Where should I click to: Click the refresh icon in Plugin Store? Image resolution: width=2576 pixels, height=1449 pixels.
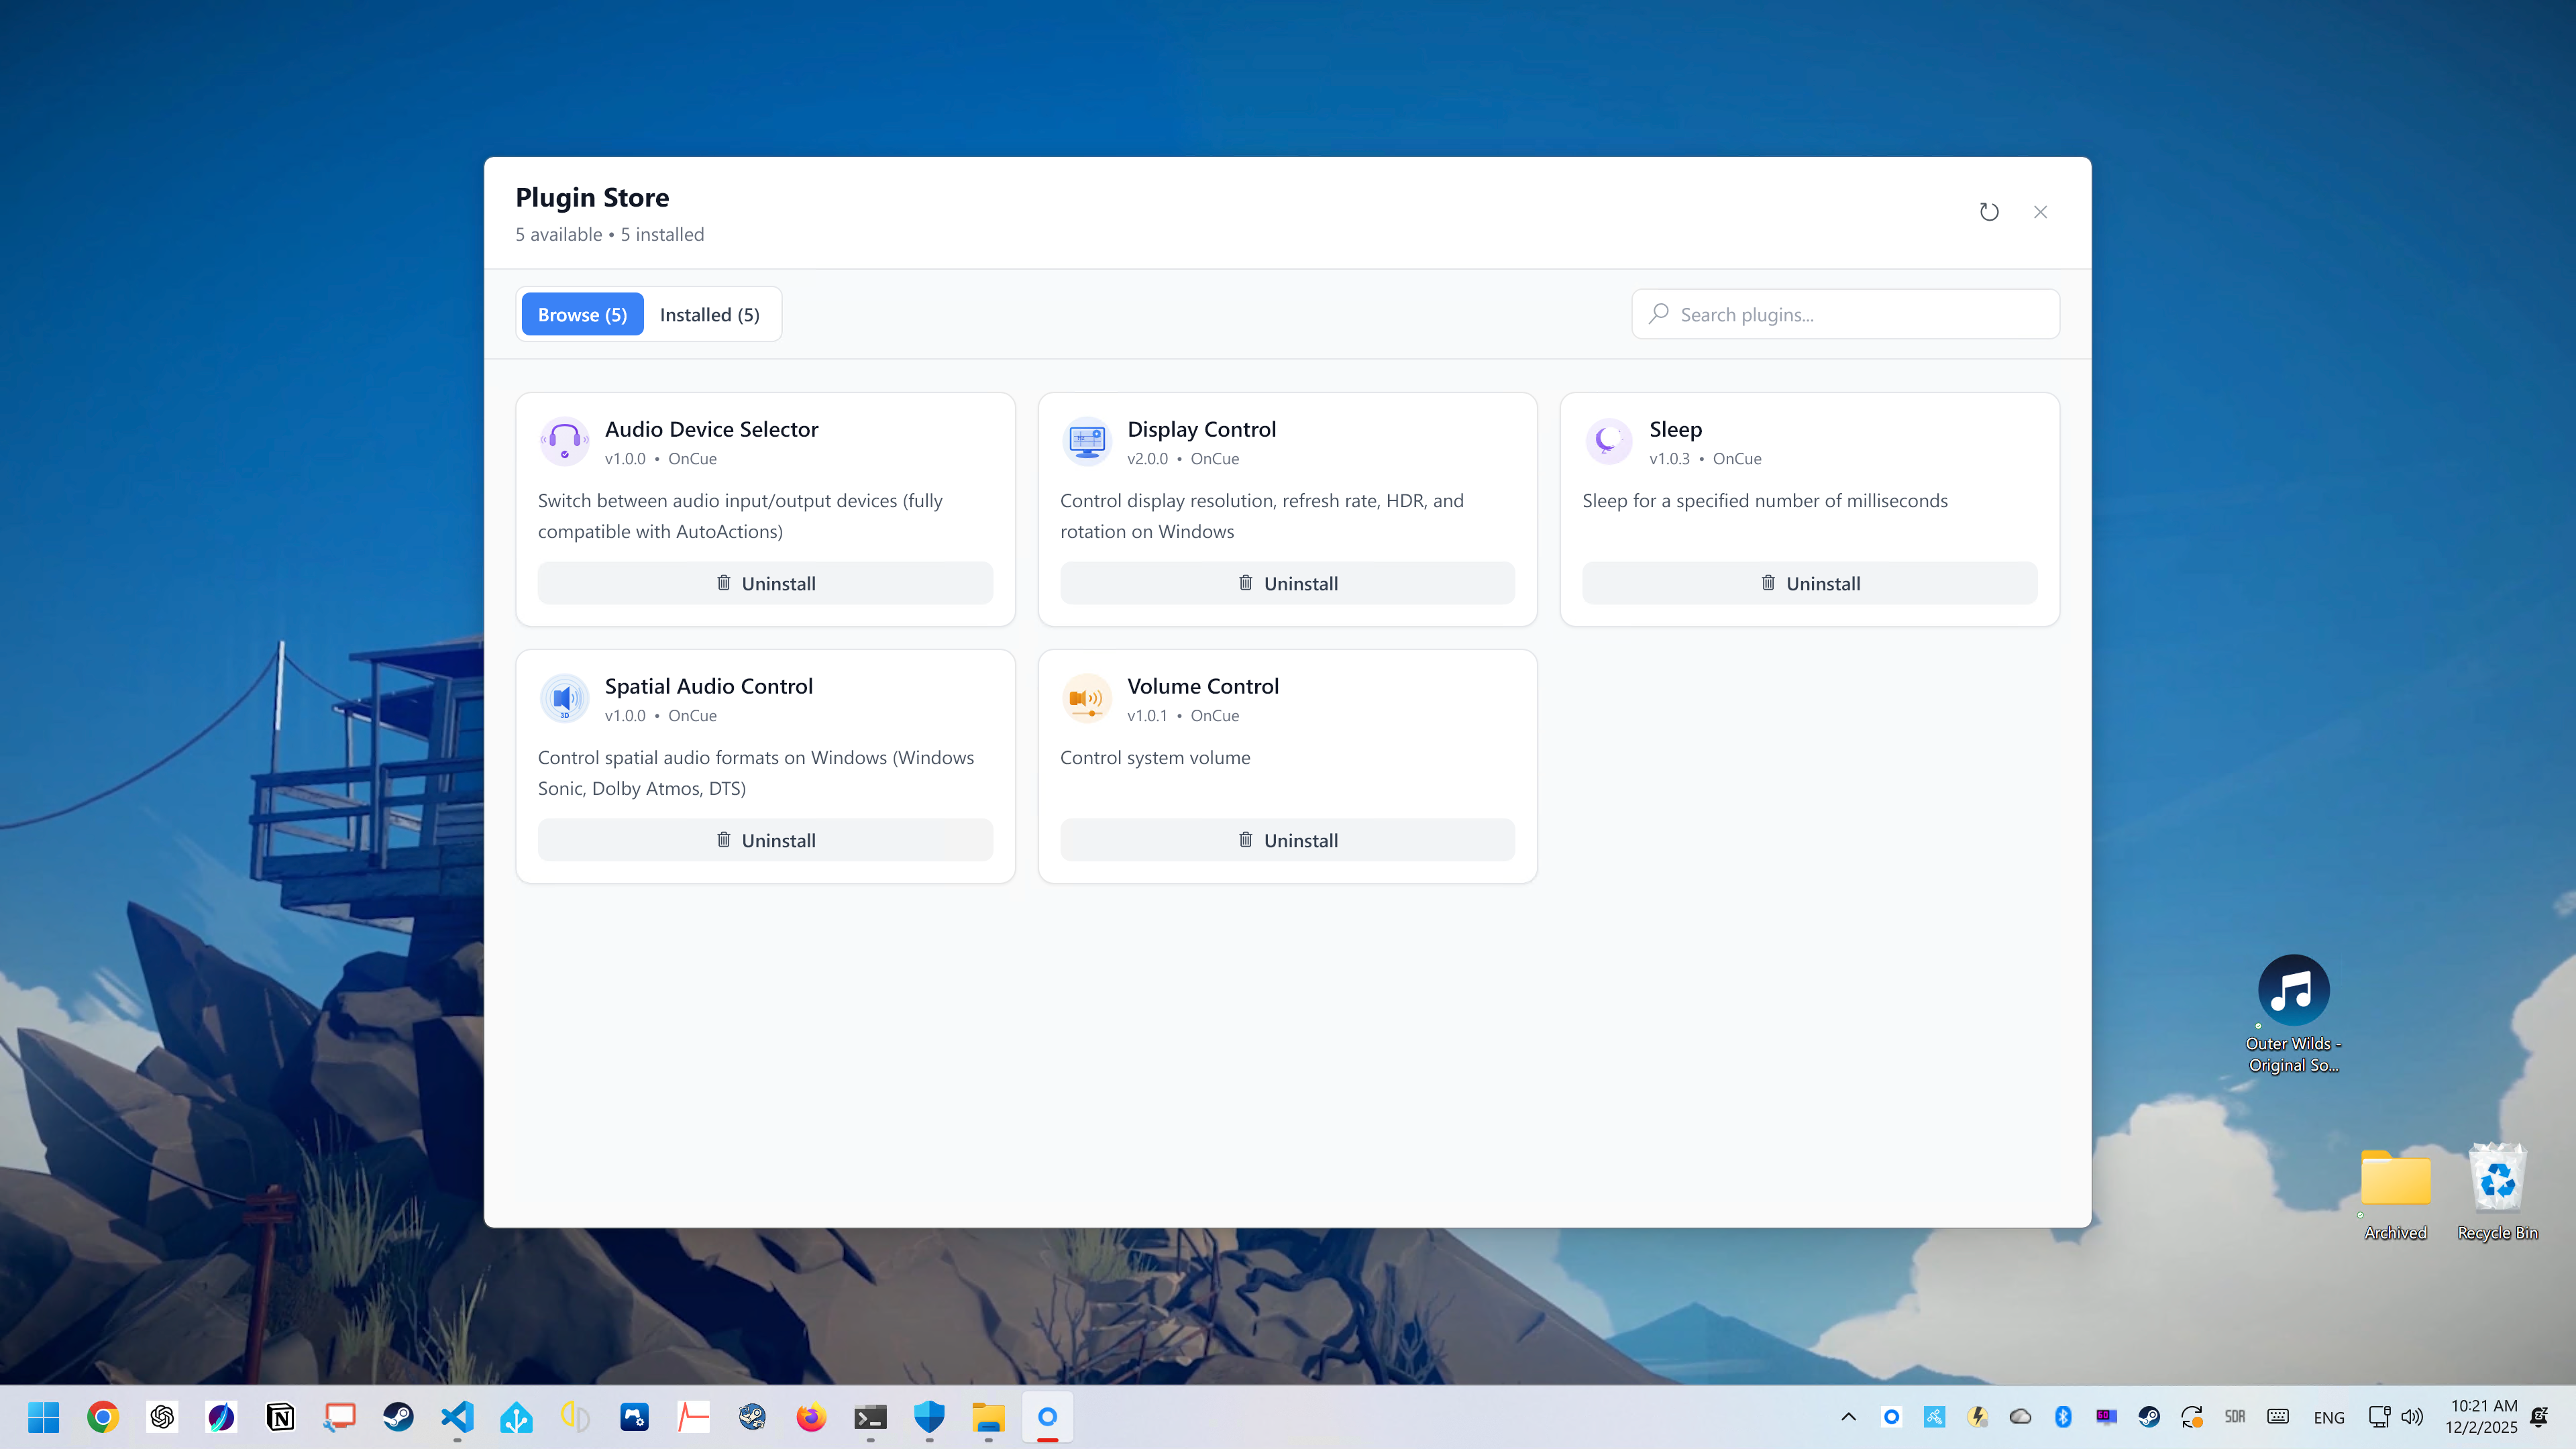[x=1989, y=212]
